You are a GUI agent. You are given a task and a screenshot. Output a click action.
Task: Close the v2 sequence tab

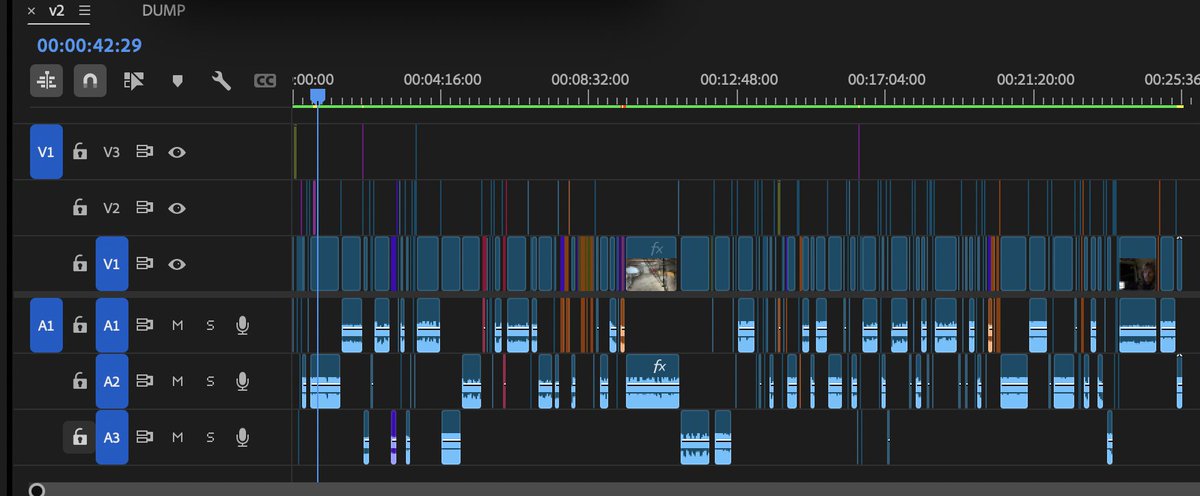click(32, 11)
